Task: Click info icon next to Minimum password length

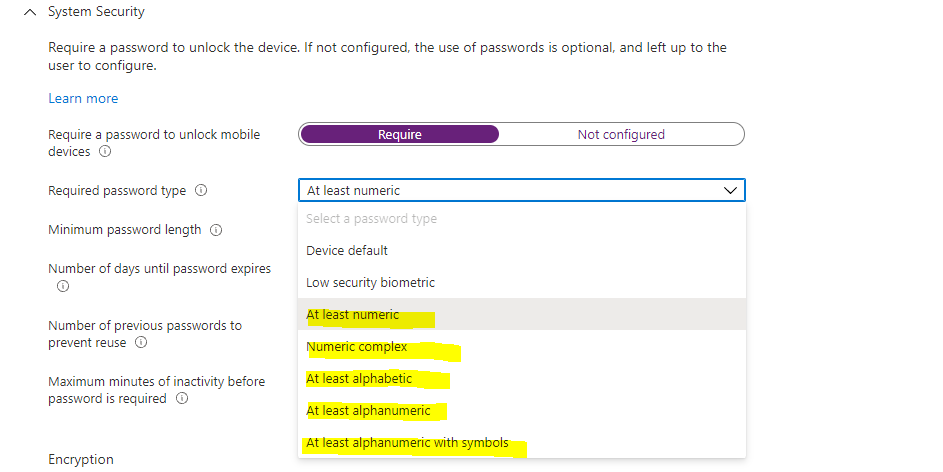Action: [216, 230]
